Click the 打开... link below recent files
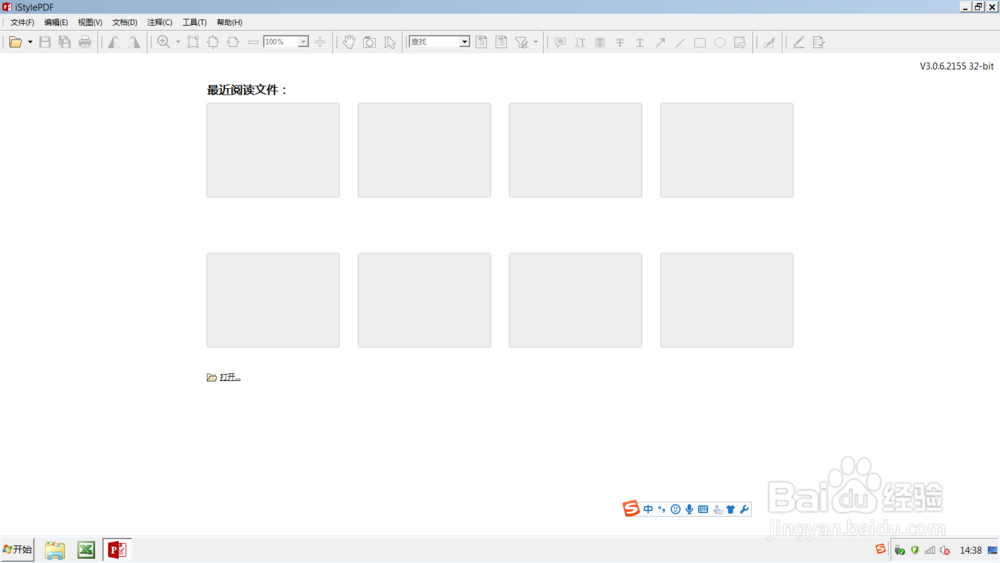This screenshot has width=1000, height=563. [230, 377]
